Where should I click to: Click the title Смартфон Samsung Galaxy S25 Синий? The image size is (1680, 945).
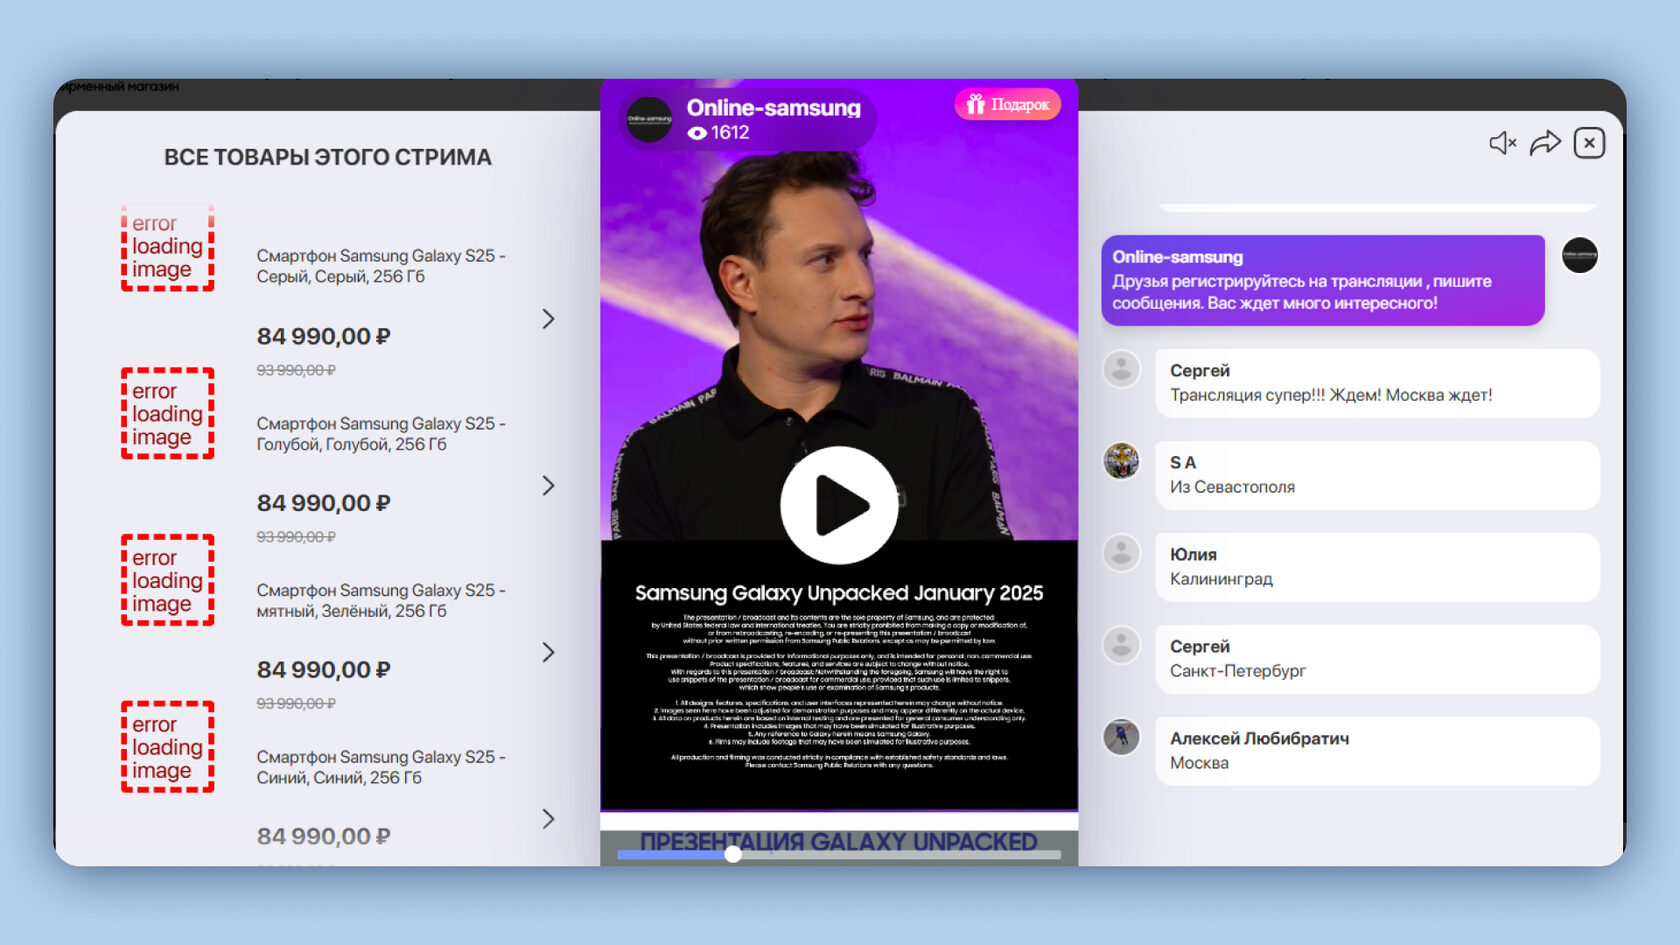point(381,767)
